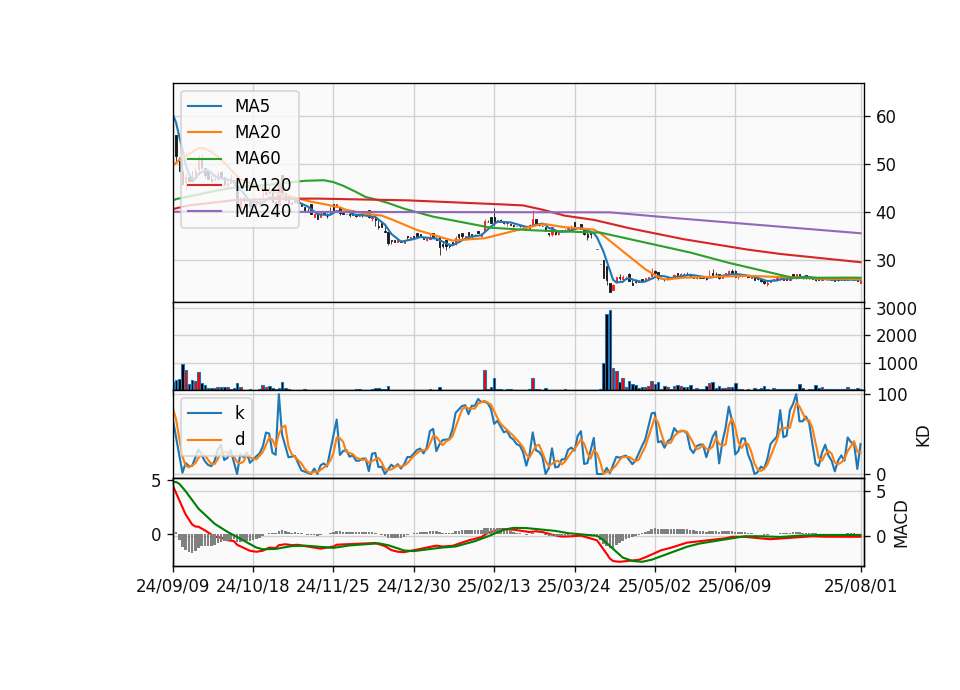Click the 24/11/25 date label
This screenshot has height=690, width=960.
[x=333, y=586]
